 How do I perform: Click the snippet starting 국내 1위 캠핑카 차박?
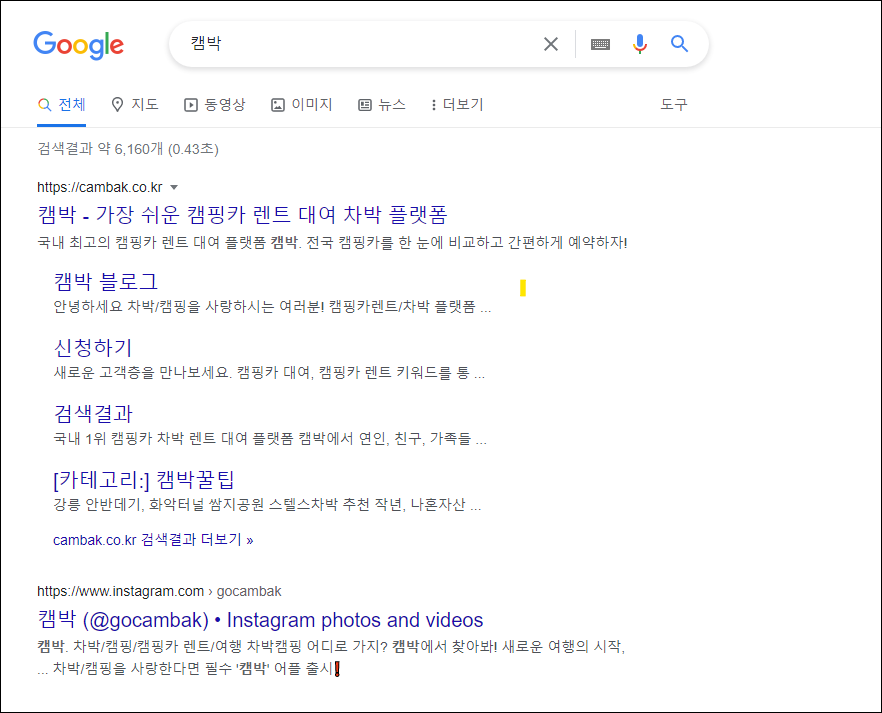(270, 438)
